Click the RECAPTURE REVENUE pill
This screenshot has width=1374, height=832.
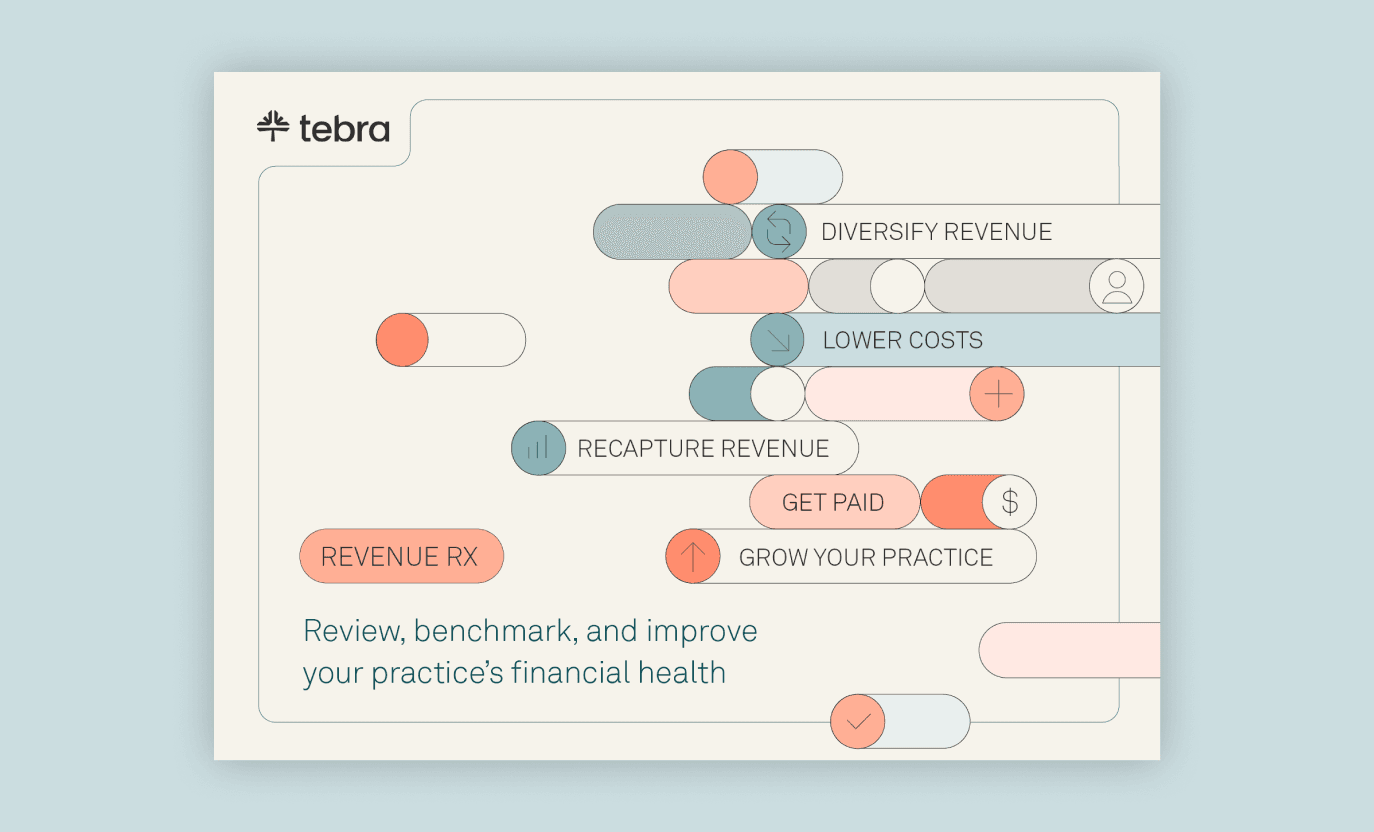703,448
